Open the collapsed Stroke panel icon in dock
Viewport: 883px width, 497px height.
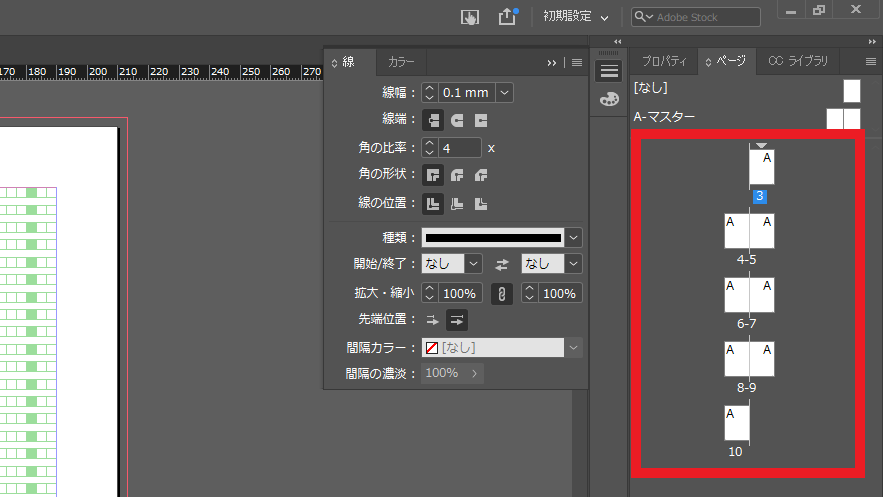coord(609,71)
